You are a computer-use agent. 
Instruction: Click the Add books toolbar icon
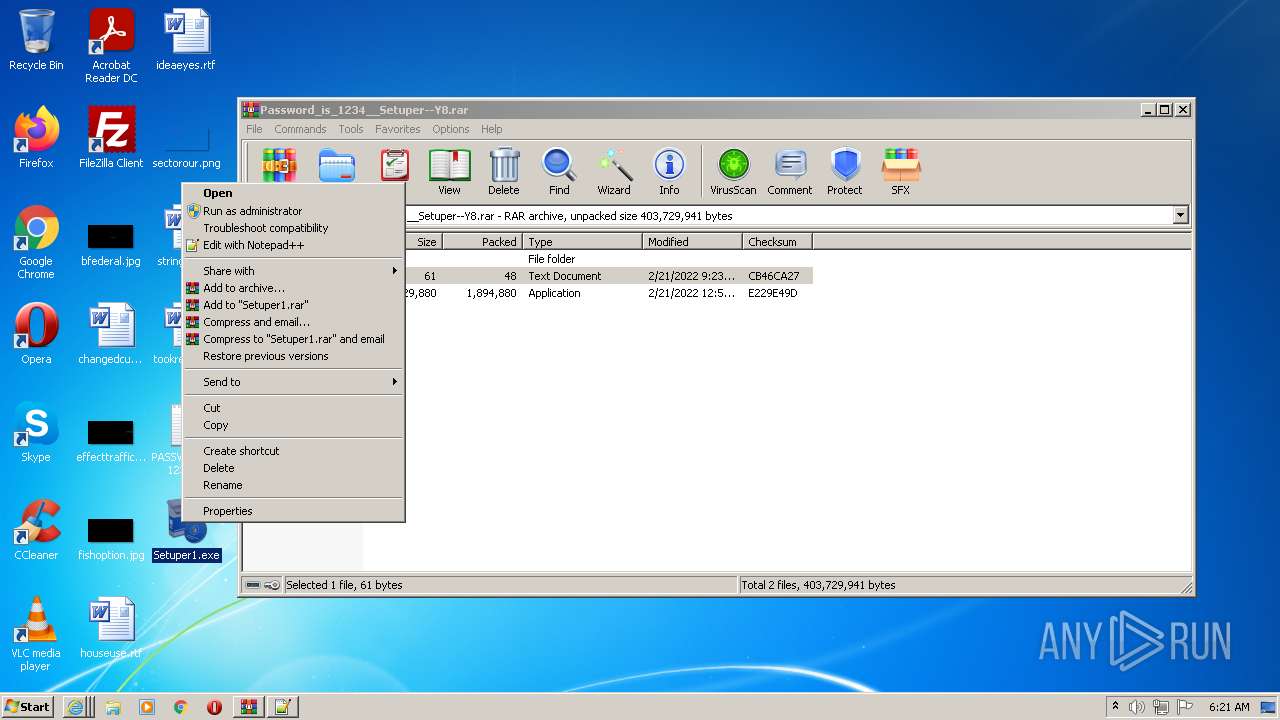click(x=279, y=165)
